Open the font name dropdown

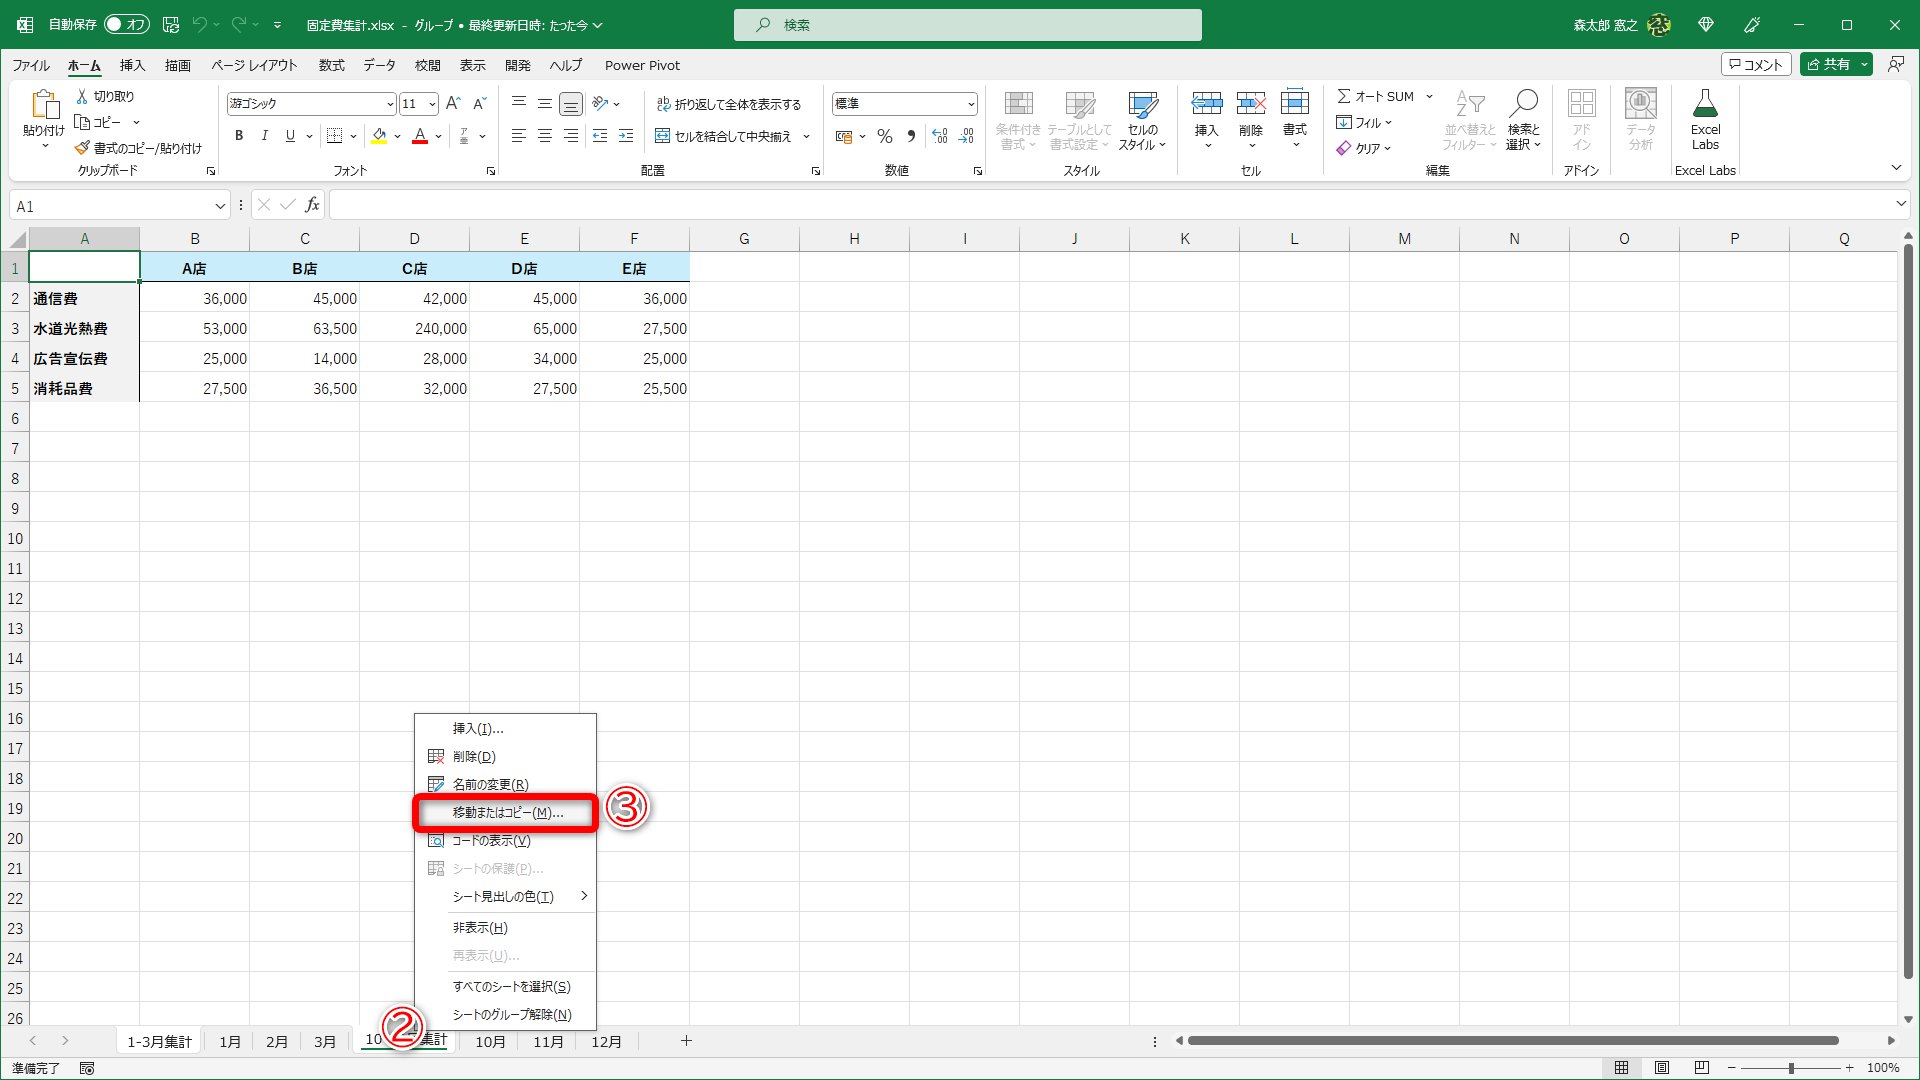[x=389, y=104]
